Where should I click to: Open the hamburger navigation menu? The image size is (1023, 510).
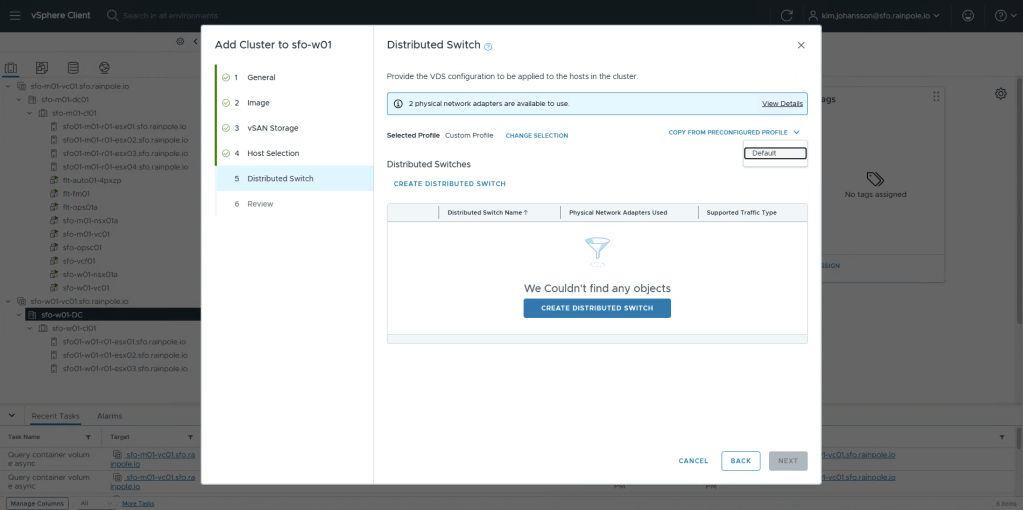click(14, 15)
